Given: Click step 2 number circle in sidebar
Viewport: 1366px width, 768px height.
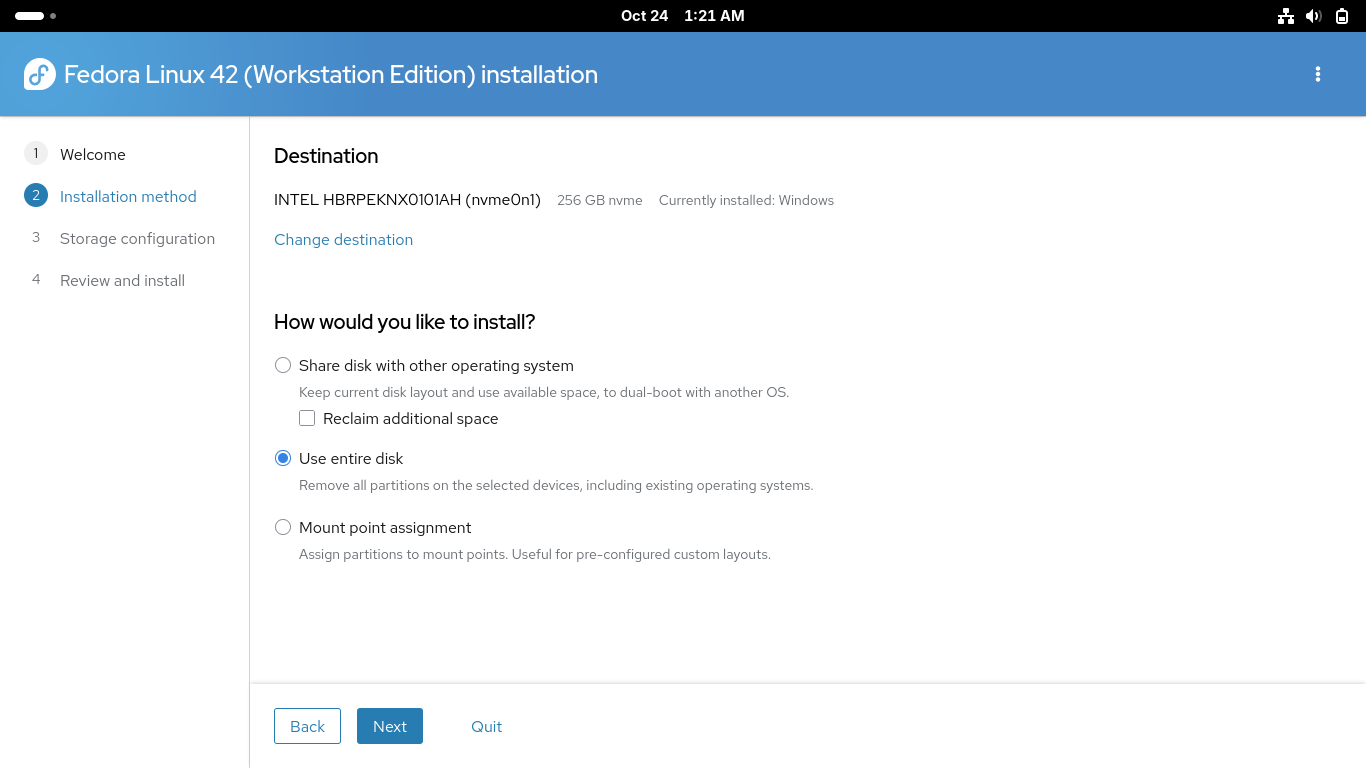Looking at the screenshot, I should coord(36,195).
